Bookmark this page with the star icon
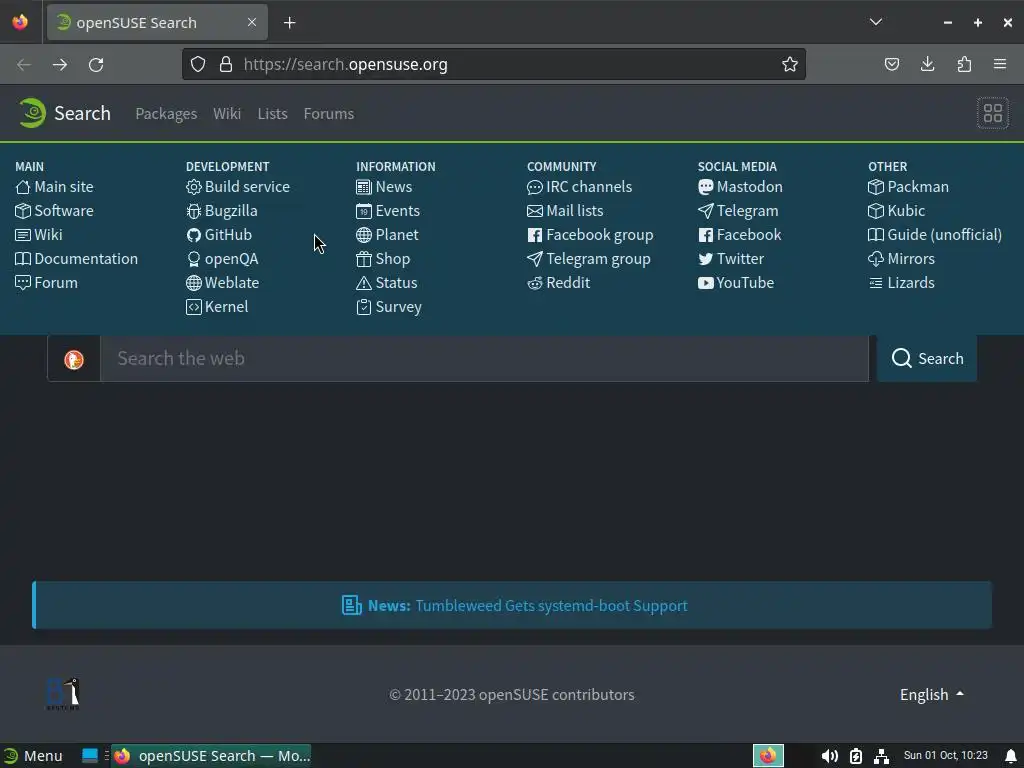1024x768 pixels. click(790, 64)
